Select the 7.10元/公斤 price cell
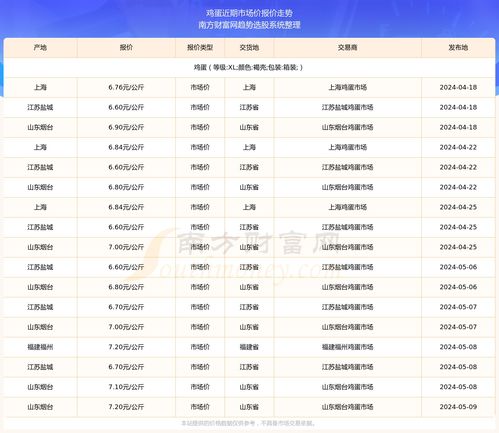 pos(126,387)
